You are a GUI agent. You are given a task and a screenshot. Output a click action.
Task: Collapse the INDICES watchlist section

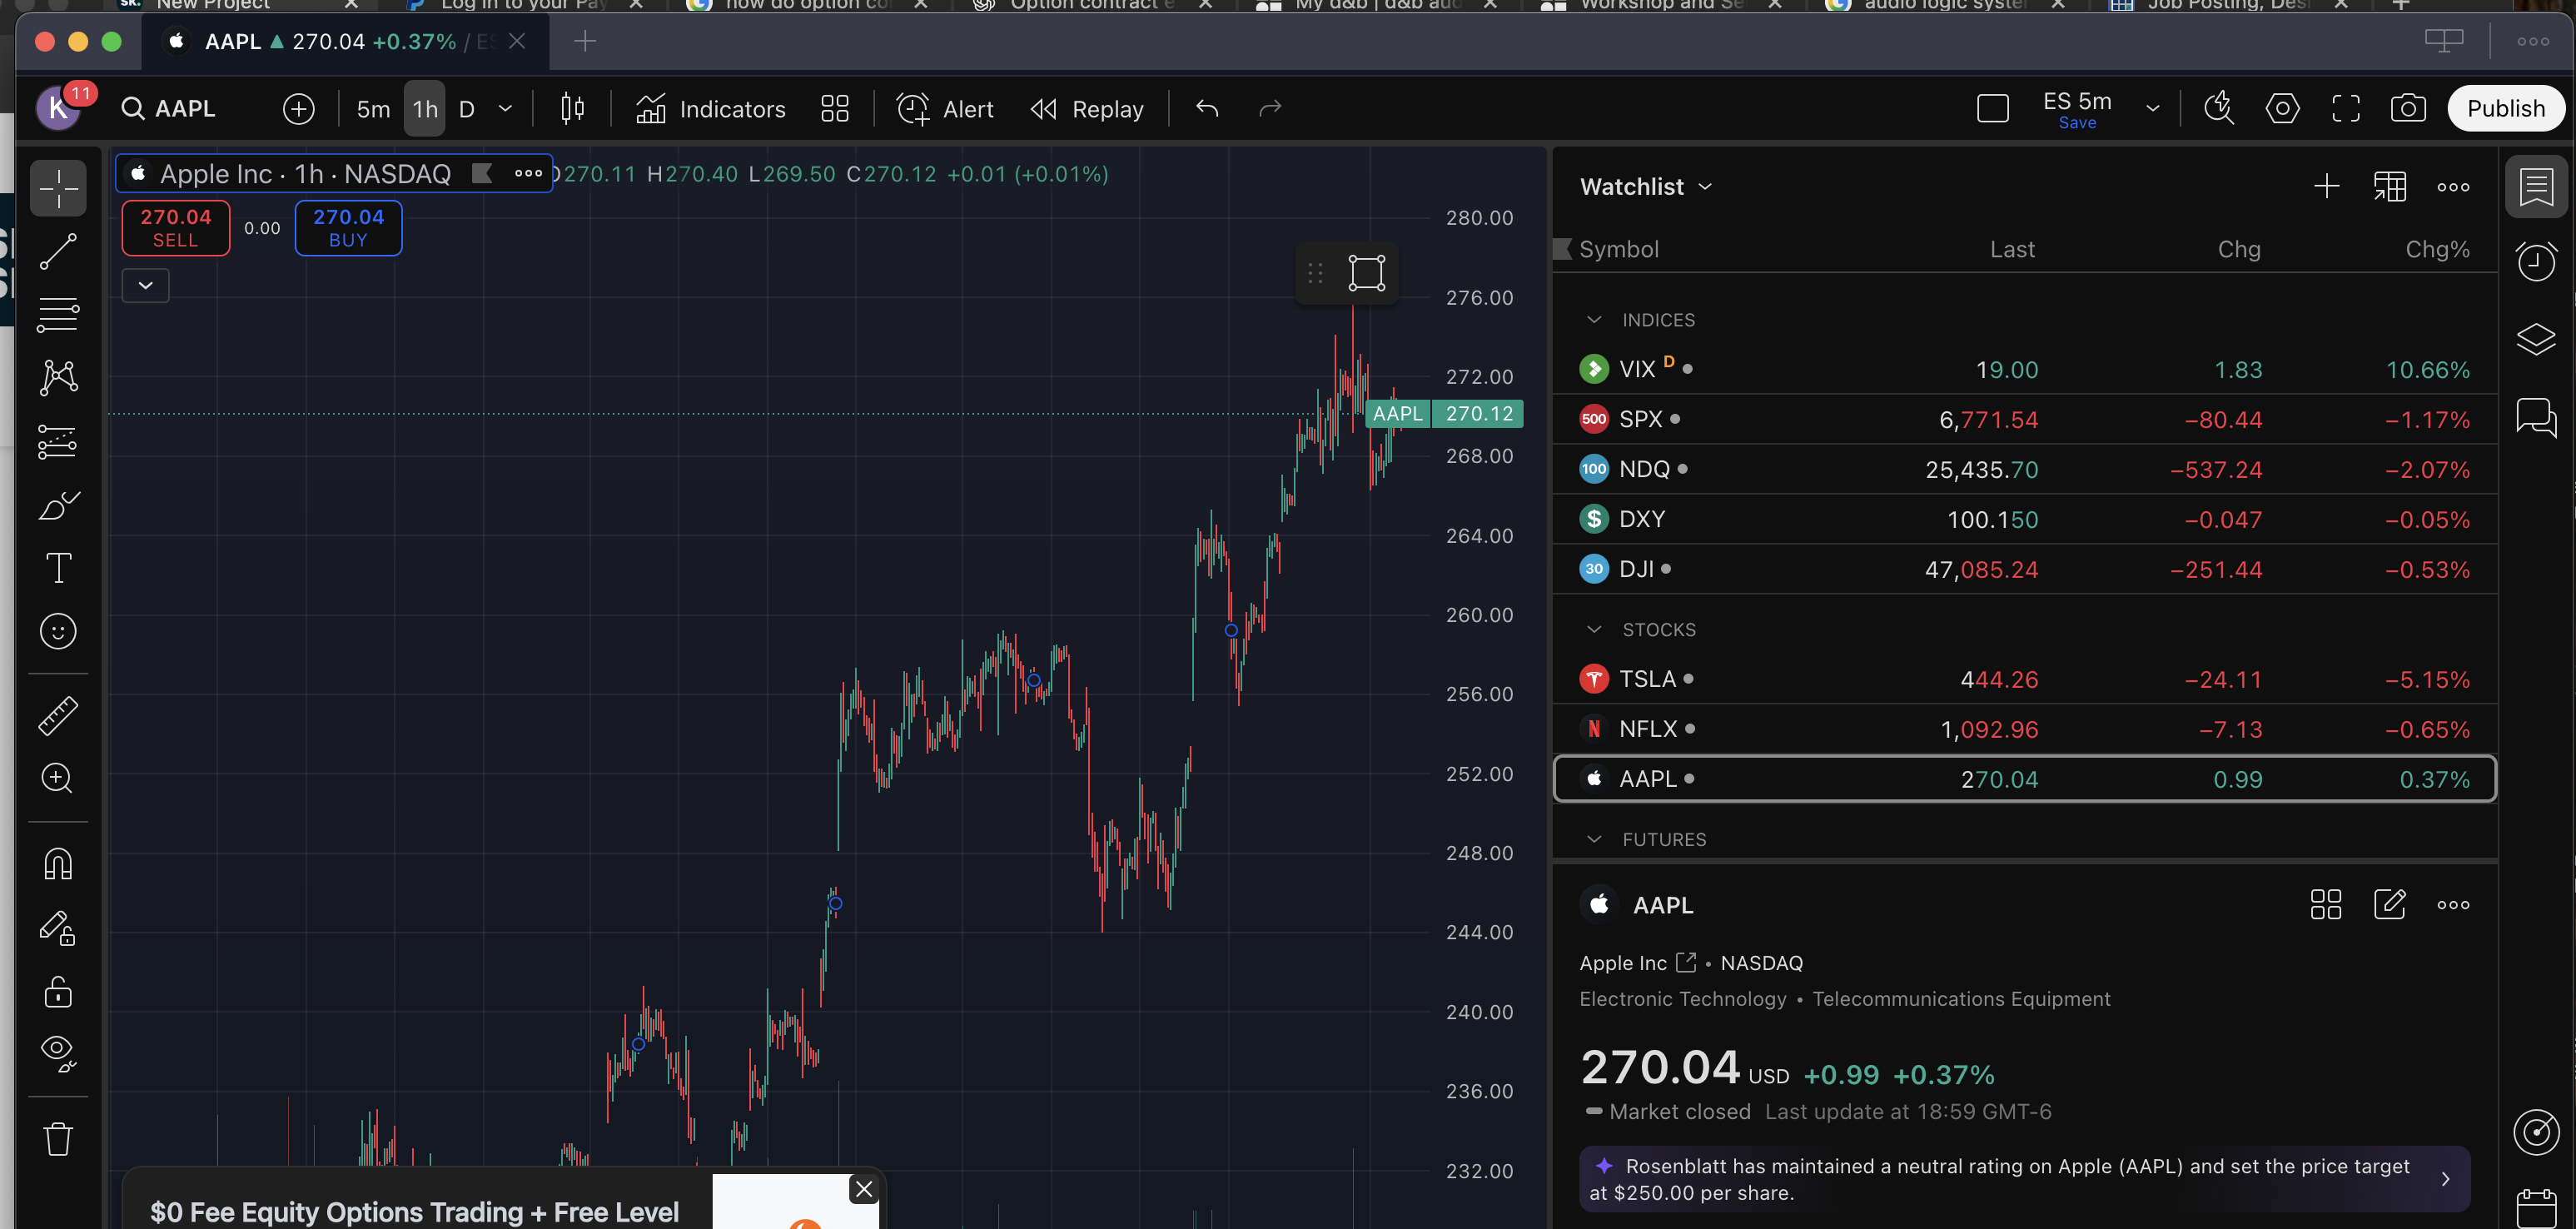click(1594, 320)
